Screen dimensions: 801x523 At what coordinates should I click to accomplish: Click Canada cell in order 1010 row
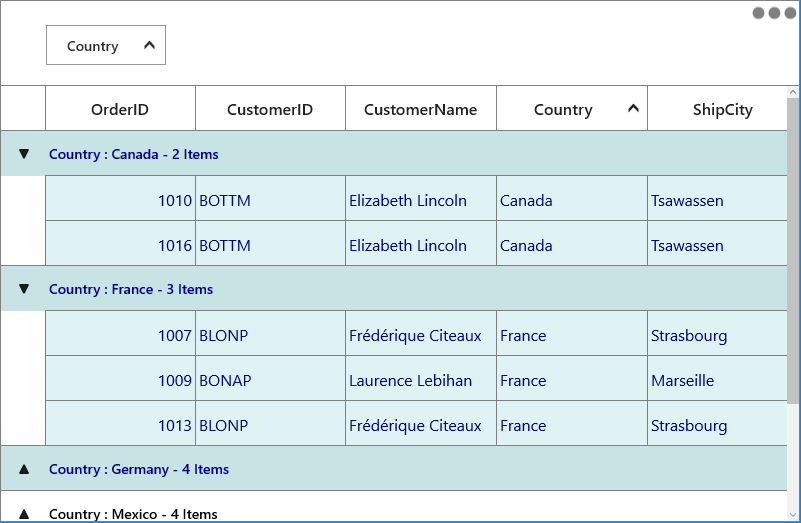pyautogui.click(x=572, y=199)
